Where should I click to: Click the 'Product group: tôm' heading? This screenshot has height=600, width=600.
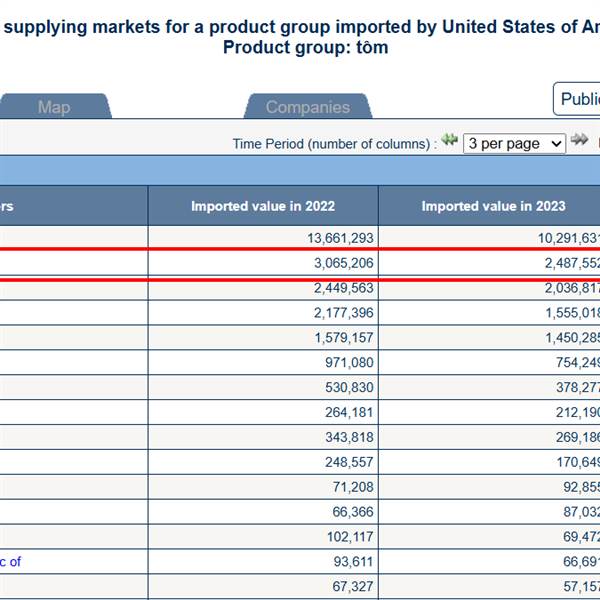click(x=306, y=48)
